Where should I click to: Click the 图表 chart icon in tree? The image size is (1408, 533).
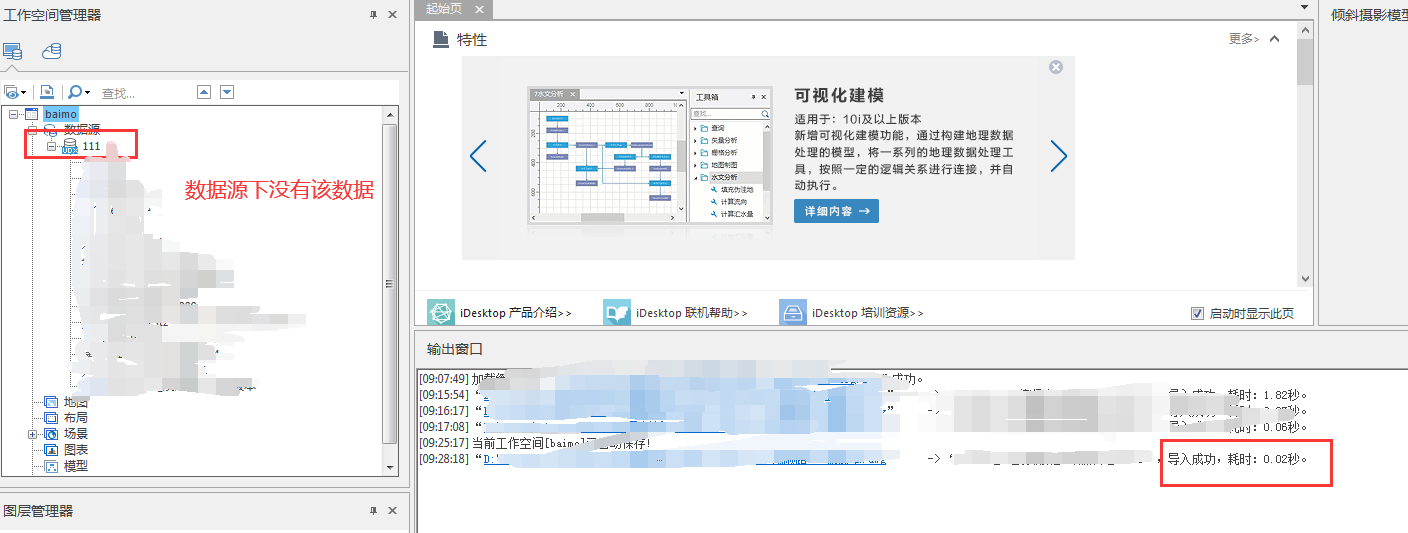point(51,450)
